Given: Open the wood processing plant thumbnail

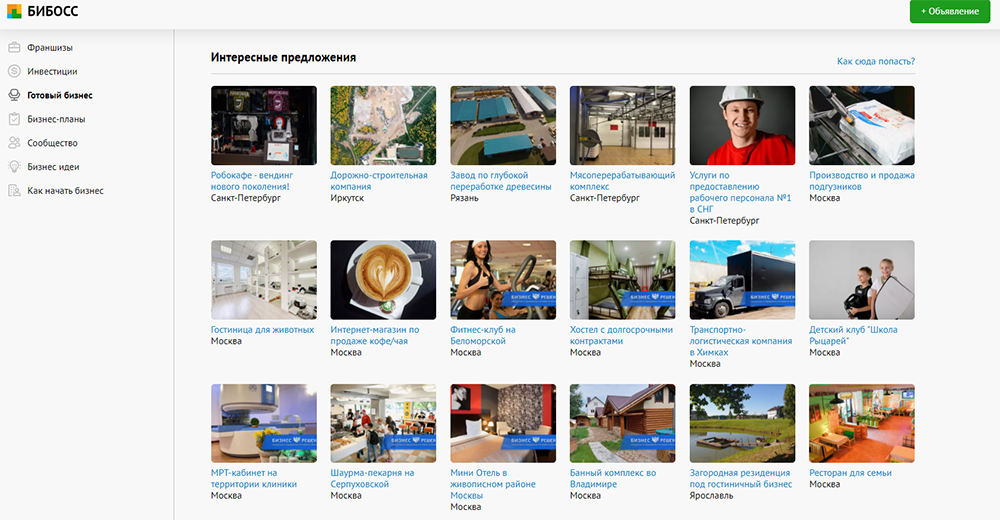Looking at the screenshot, I should pos(503,126).
